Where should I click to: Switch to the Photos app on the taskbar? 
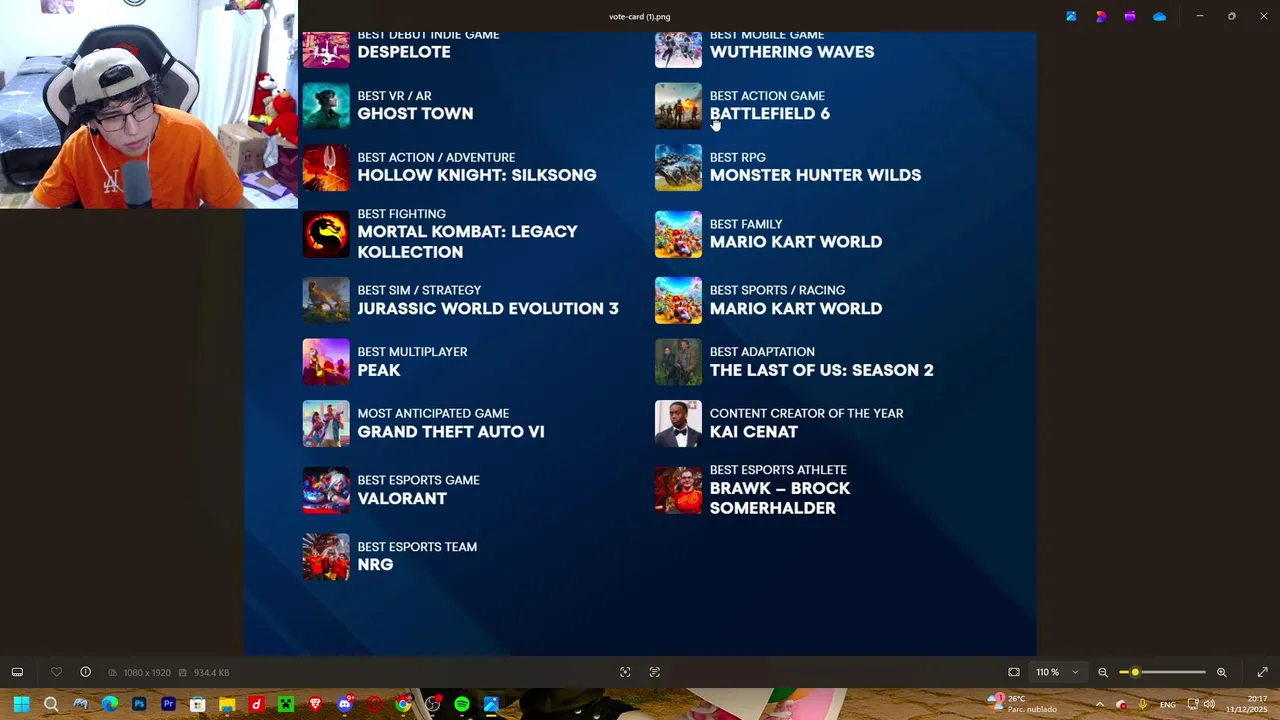(491, 704)
